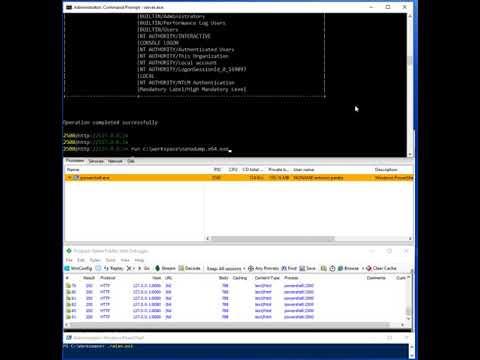
Task: Select the Processes tab in Process Hacker
Action: point(75,161)
